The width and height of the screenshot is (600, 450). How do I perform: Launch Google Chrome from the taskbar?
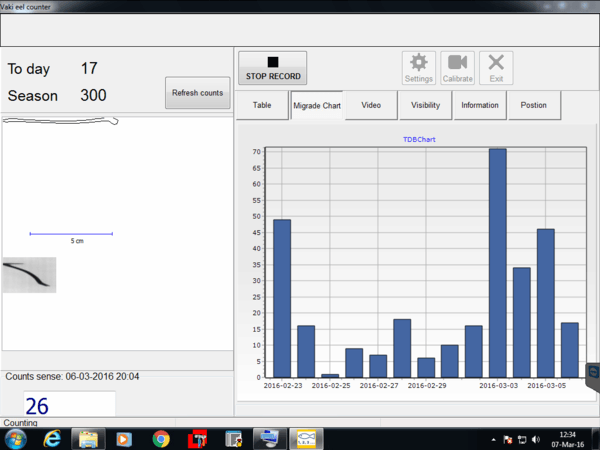coord(161,439)
